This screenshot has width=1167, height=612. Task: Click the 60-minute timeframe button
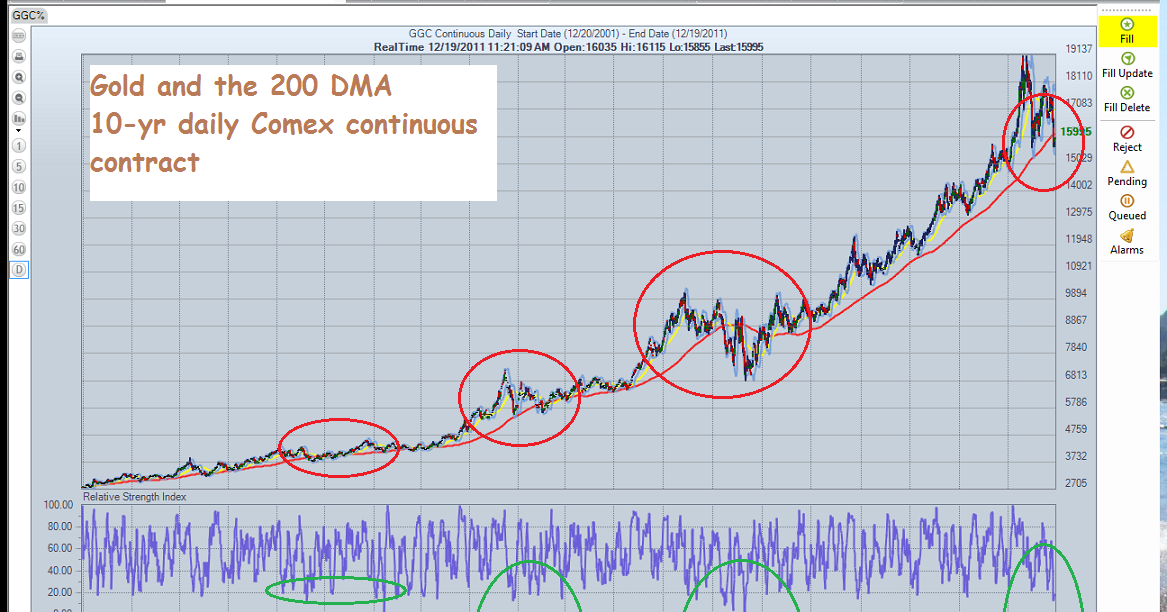click(17, 247)
